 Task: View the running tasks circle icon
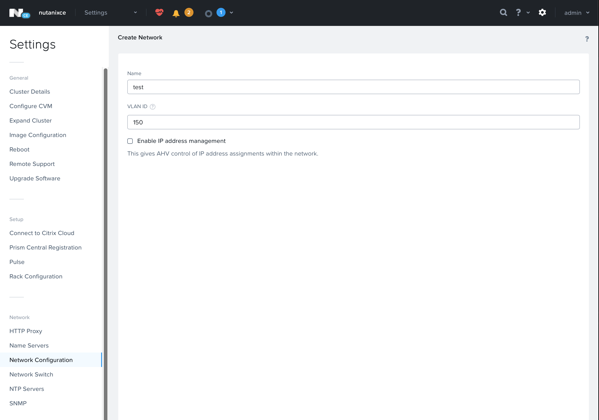click(208, 14)
